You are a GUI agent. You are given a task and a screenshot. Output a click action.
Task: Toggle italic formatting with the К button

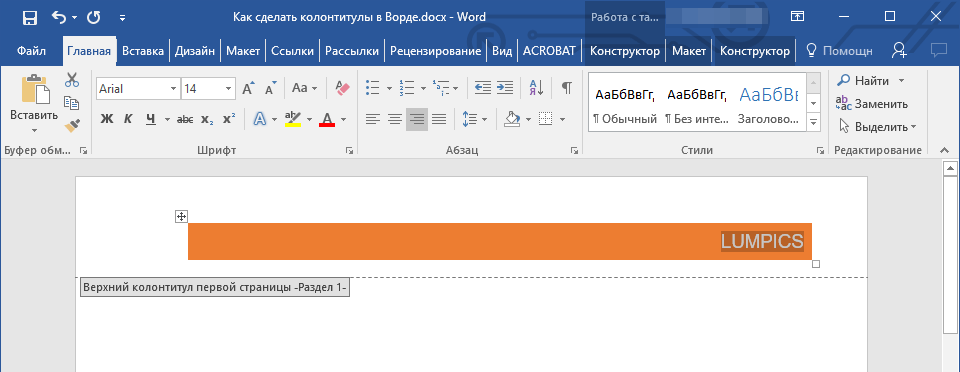coord(128,119)
